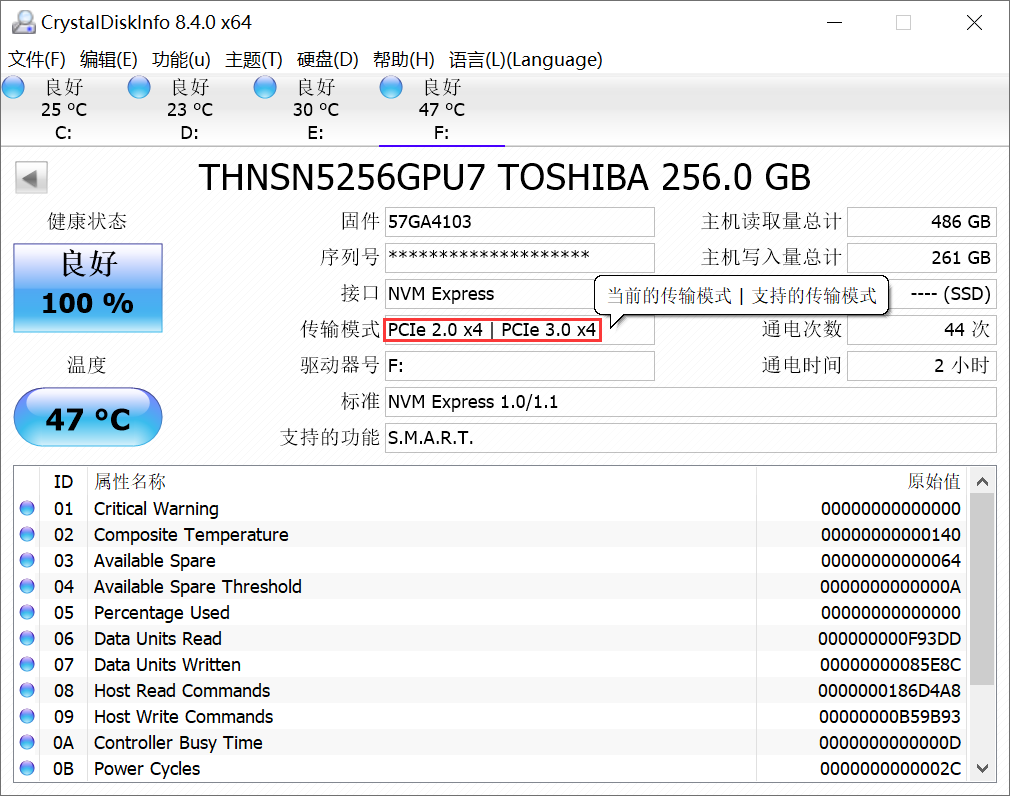Click the E: drive blue status orb
Screen dimensions: 1010x796
[265, 88]
